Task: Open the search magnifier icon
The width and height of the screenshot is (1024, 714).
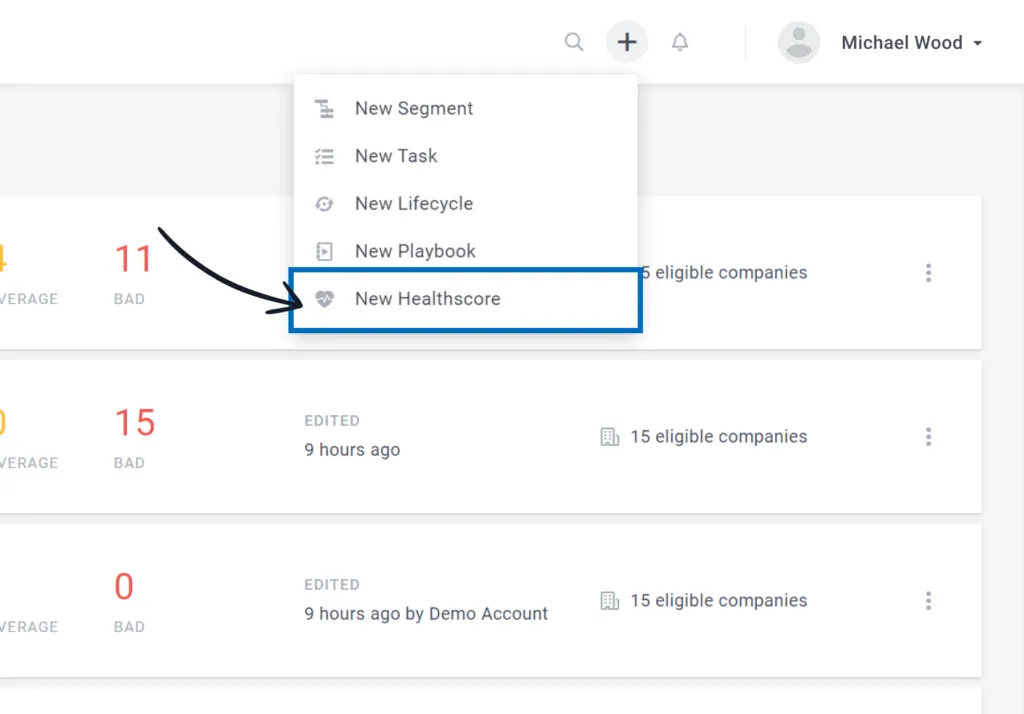Action: tap(574, 42)
